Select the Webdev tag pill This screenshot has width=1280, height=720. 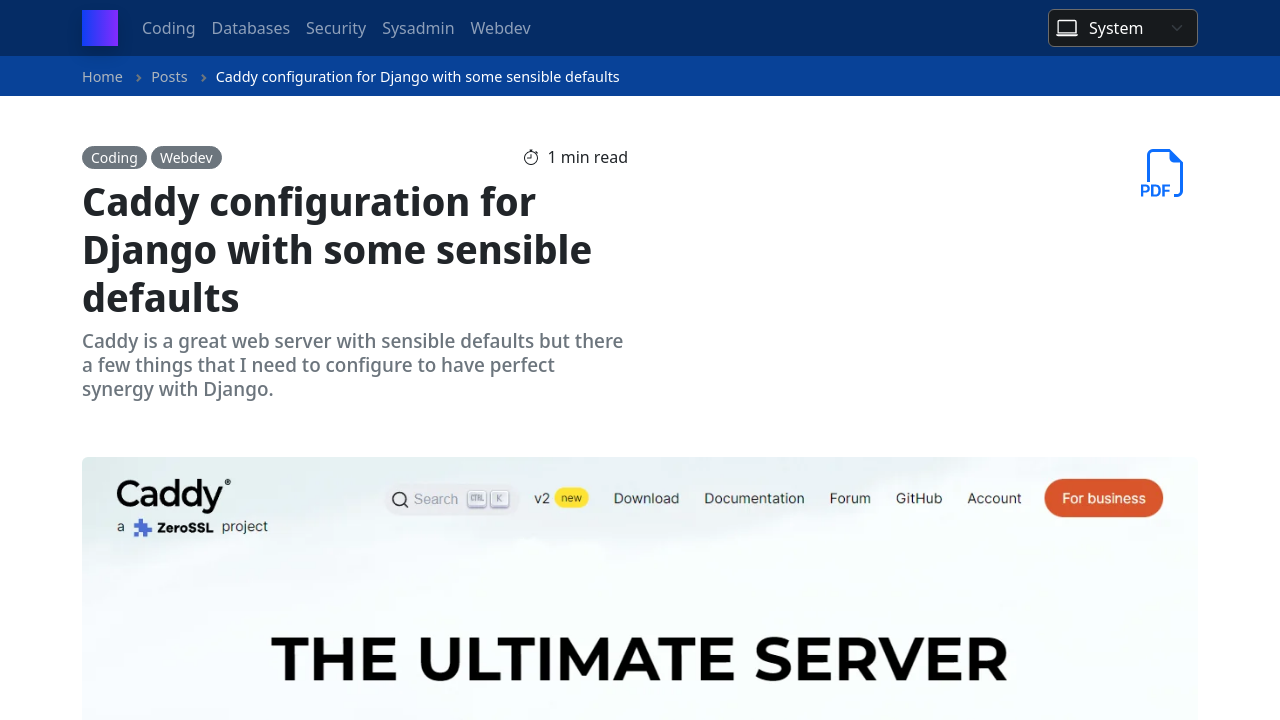(186, 157)
